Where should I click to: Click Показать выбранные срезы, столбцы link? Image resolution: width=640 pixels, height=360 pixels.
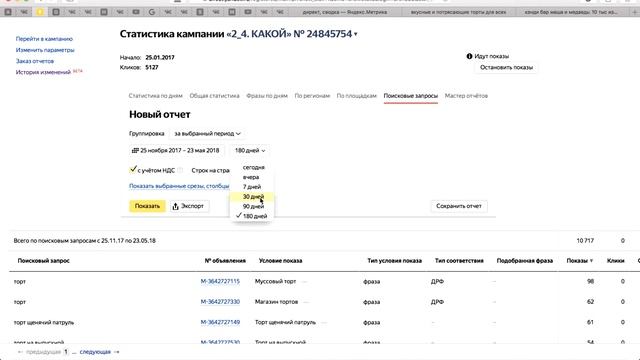coord(179,186)
